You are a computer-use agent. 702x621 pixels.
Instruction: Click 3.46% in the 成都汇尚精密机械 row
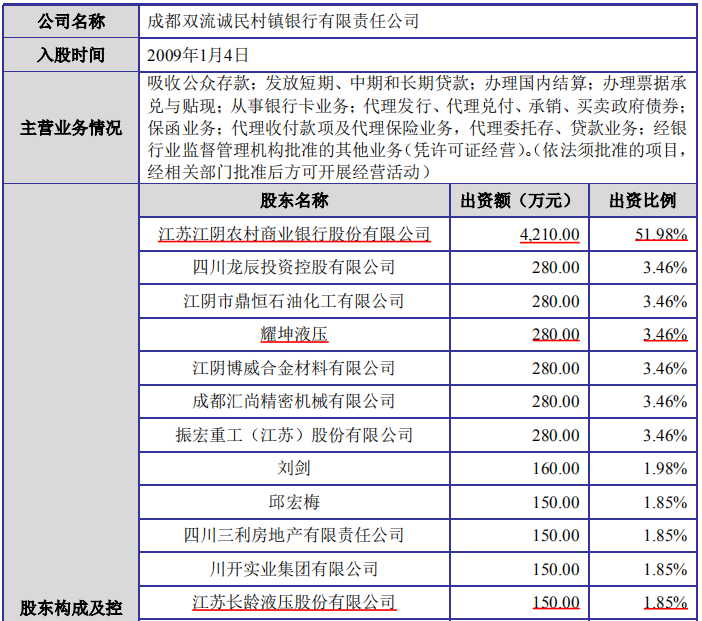665,402
